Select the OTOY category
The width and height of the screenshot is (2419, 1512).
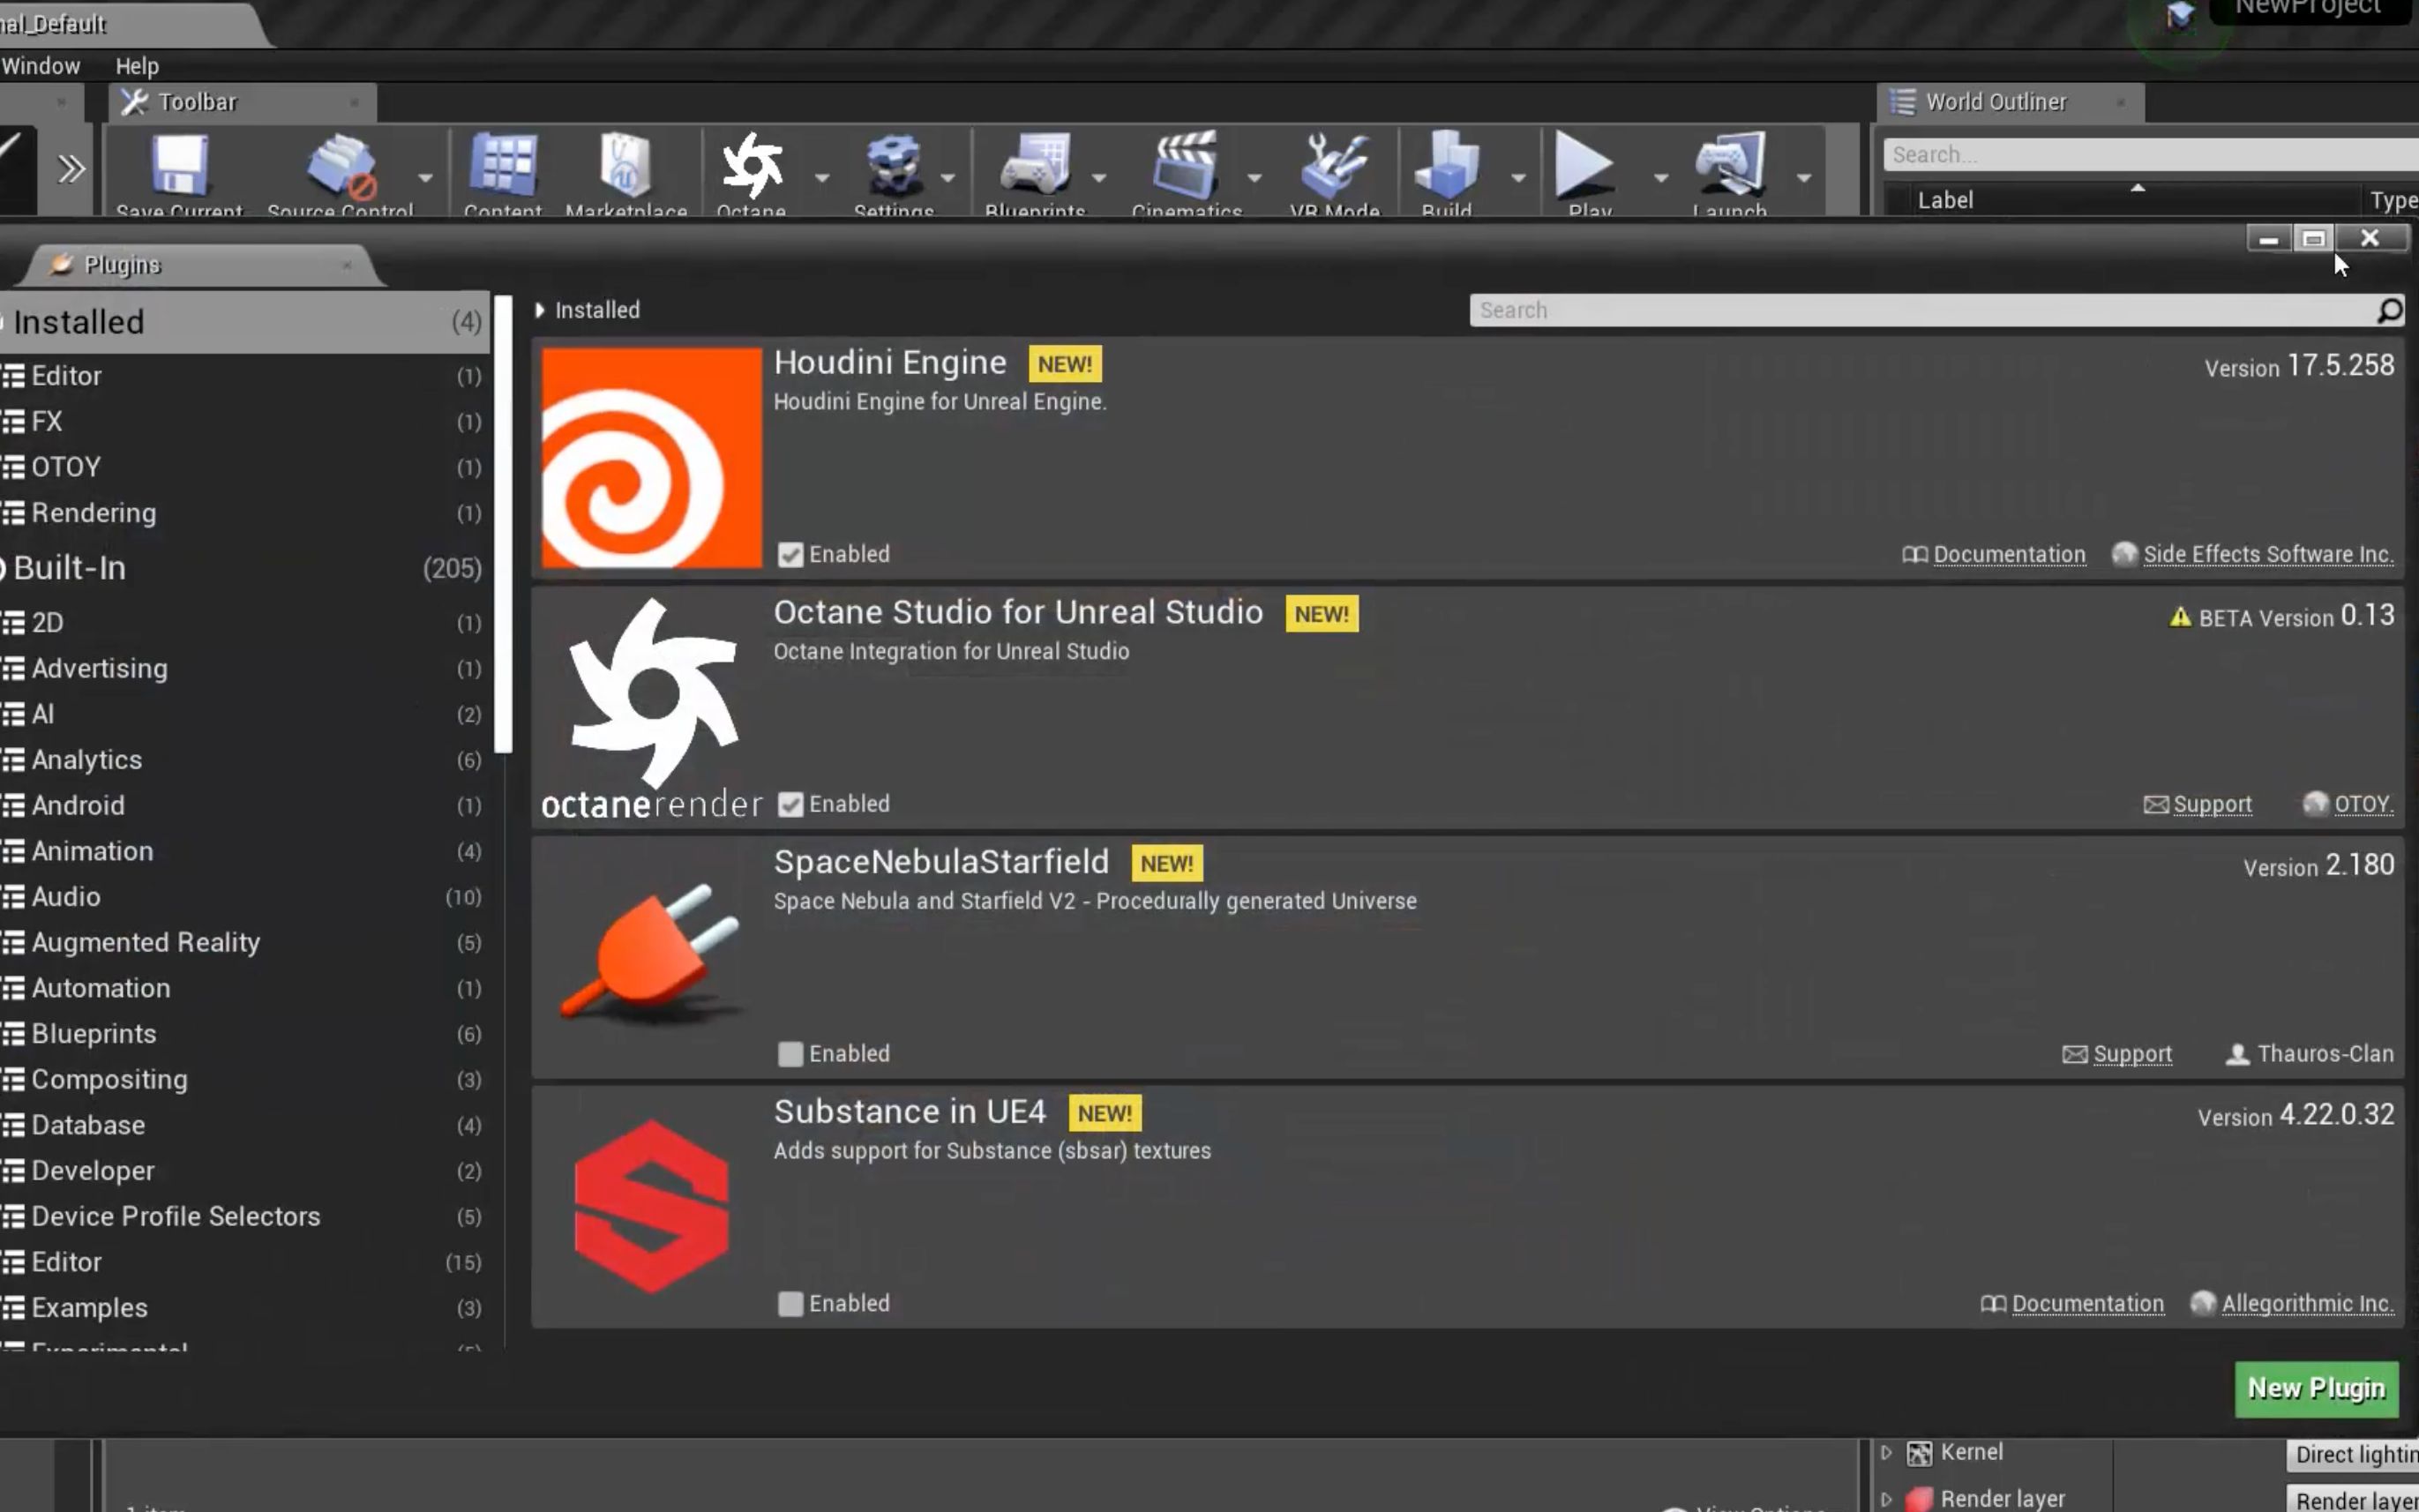245,467
